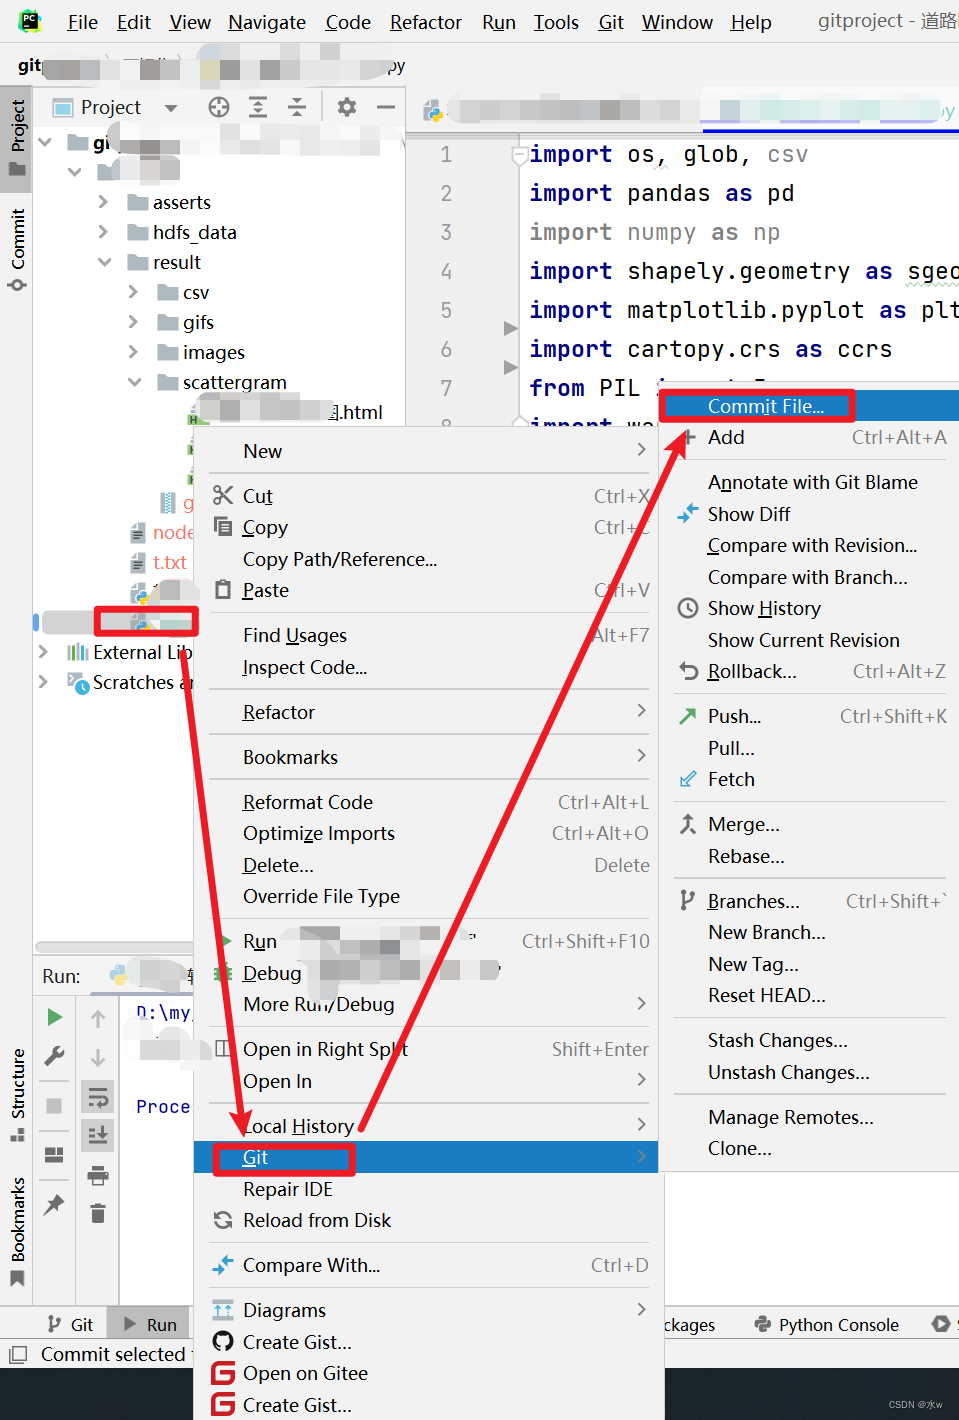959x1420 pixels.
Task: Clear all console output trash icon
Action: 98,1214
